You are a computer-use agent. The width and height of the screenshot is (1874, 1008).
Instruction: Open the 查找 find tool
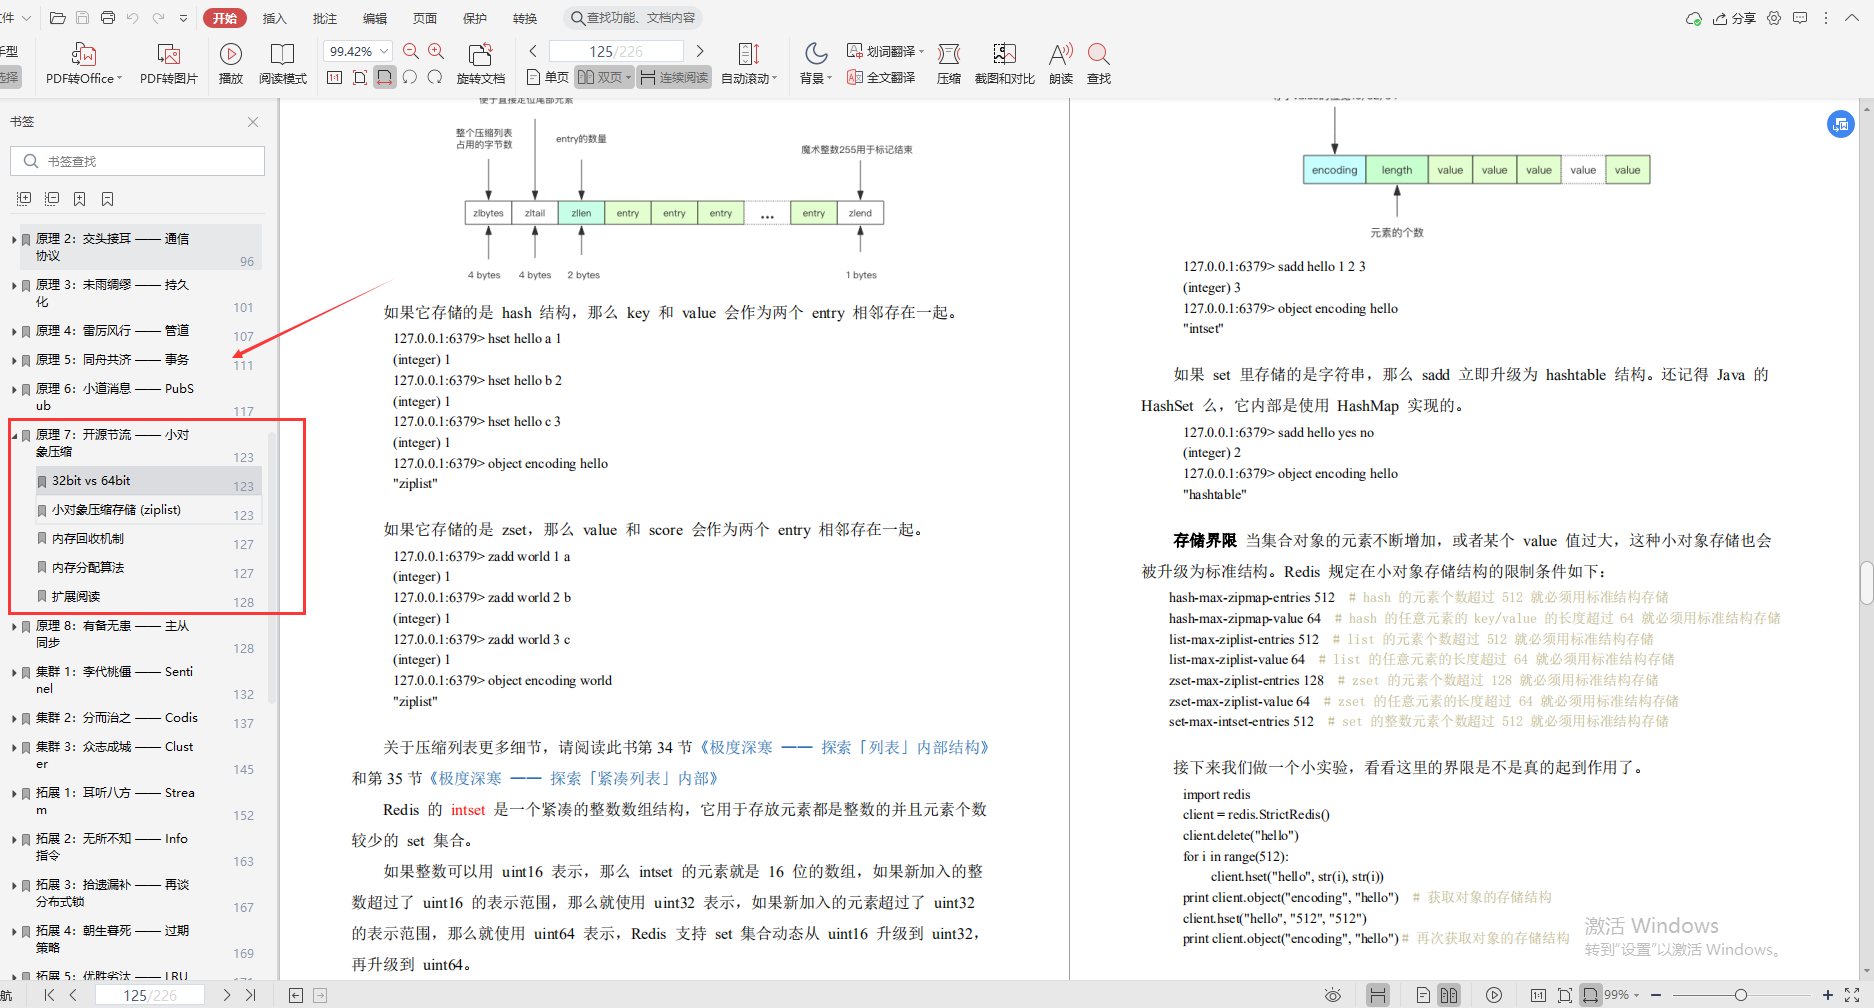pyautogui.click(x=1099, y=63)
